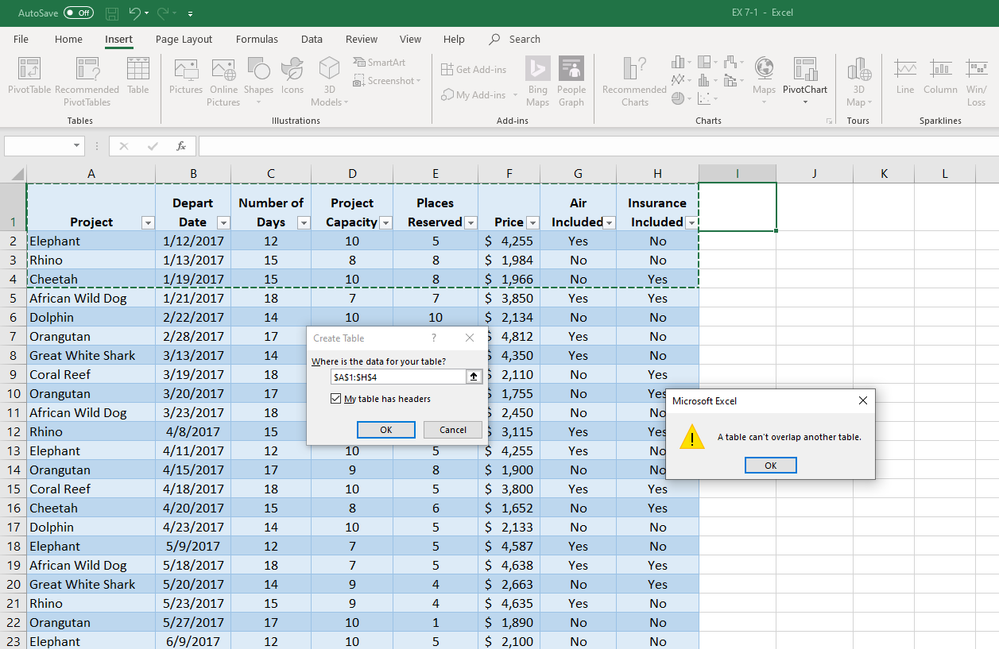Open the Price column filter dropdown
The height and width of the screenshot is (649, 999).
(533, 223)
